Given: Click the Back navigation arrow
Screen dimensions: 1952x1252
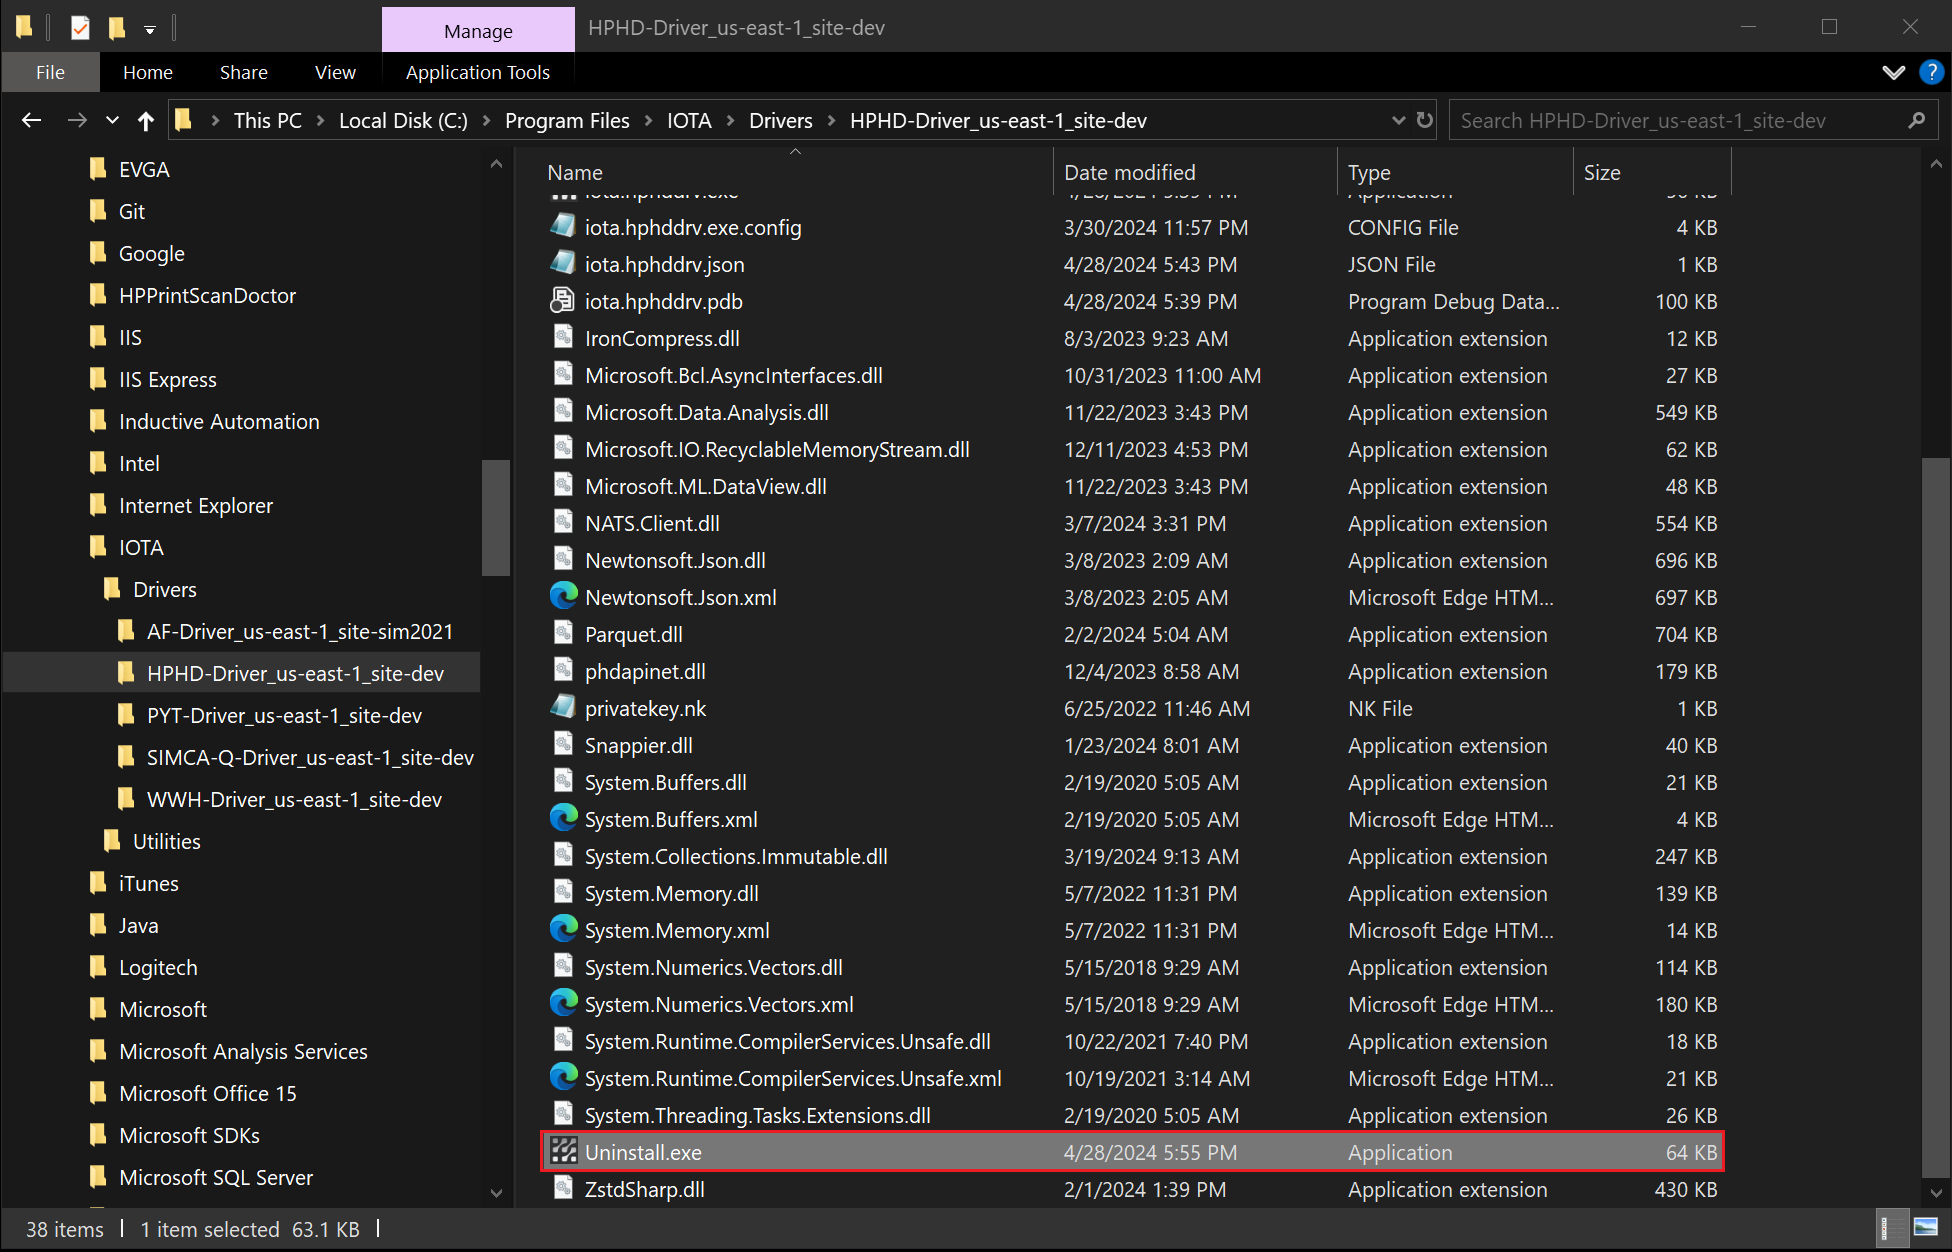Looking at the screenshot, I should pos(32,121).
